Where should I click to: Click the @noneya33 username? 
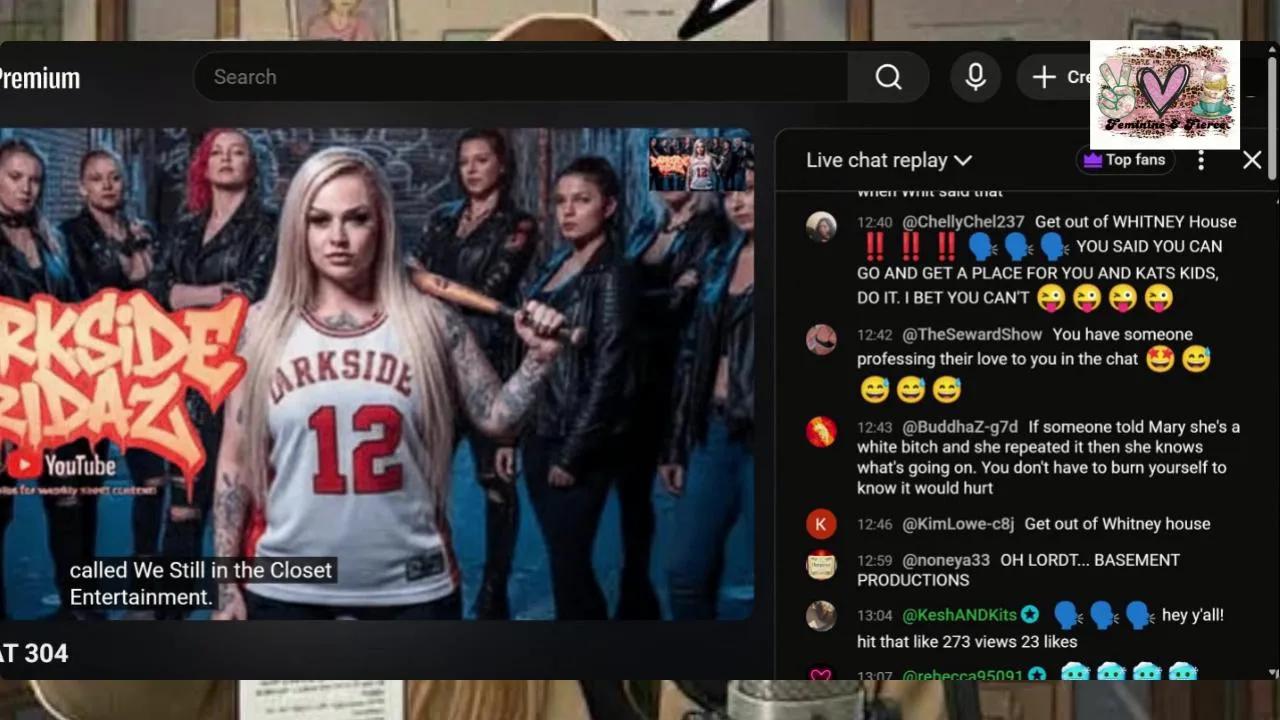click(946, 560)
